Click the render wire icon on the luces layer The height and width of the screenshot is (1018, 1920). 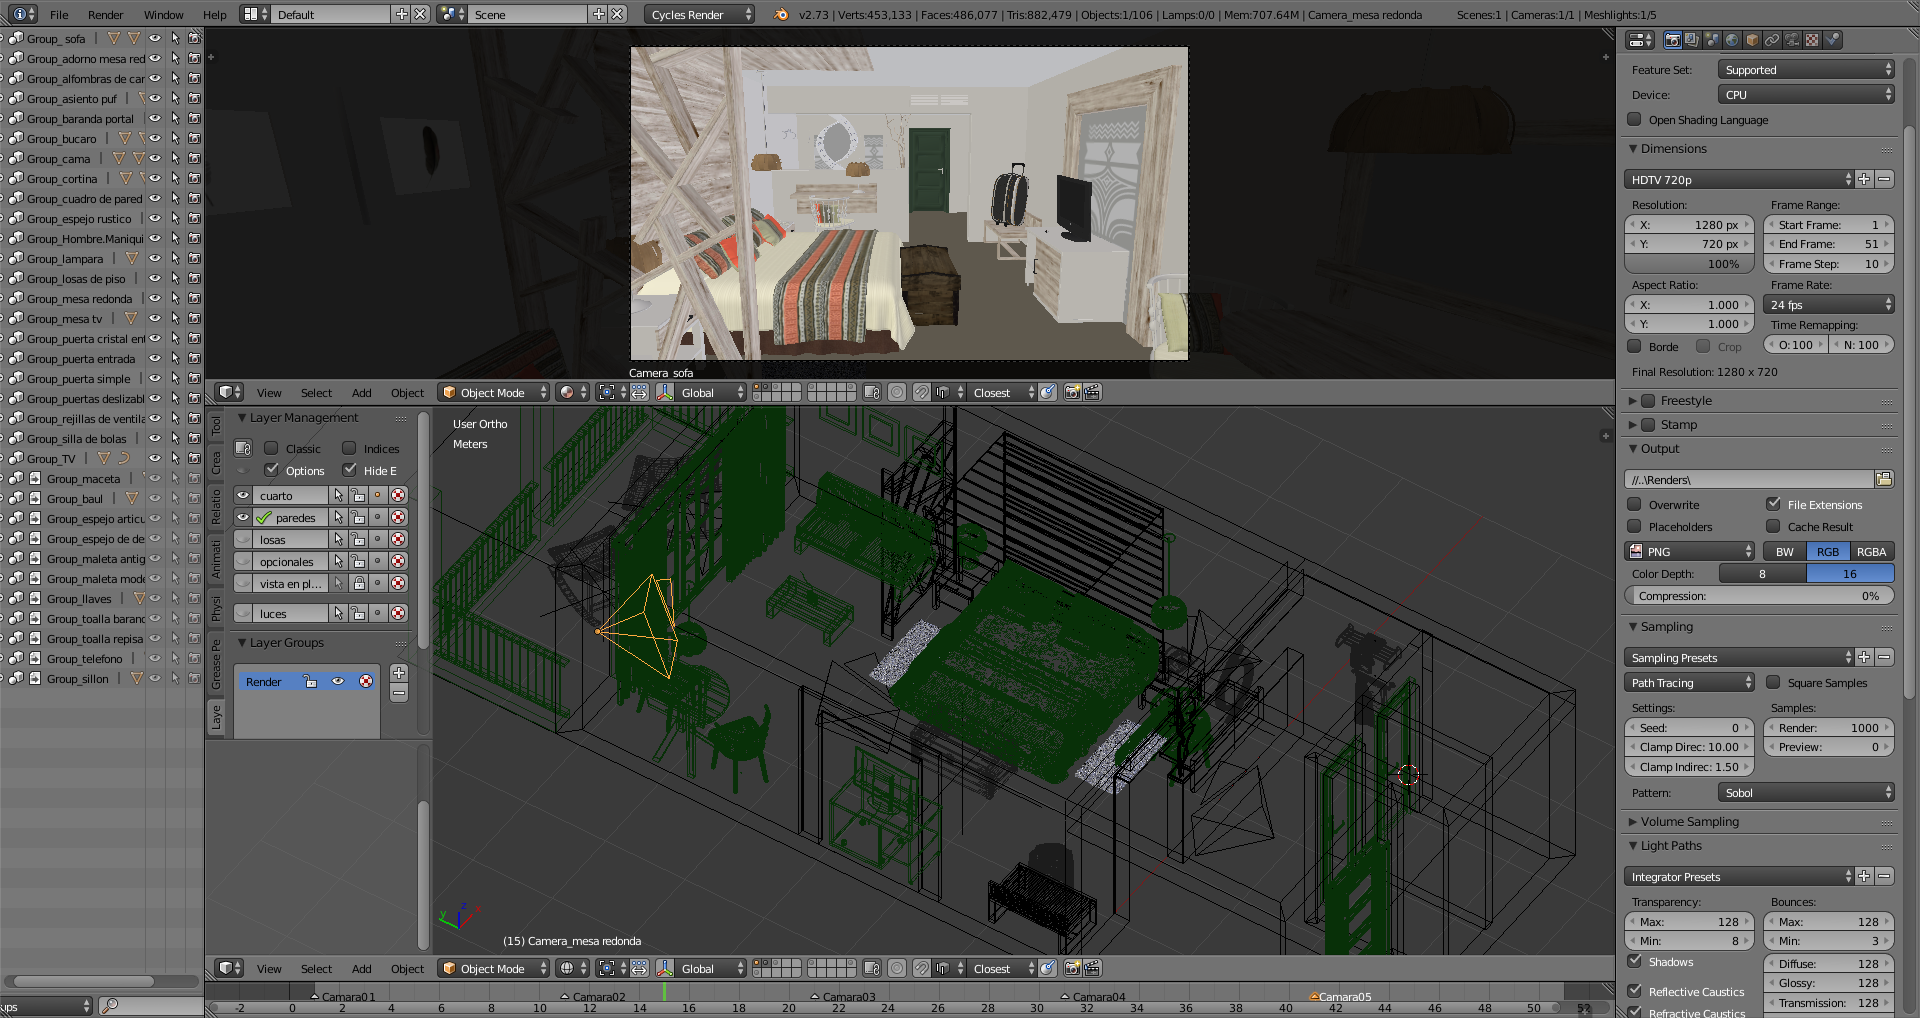coord(398,614)
